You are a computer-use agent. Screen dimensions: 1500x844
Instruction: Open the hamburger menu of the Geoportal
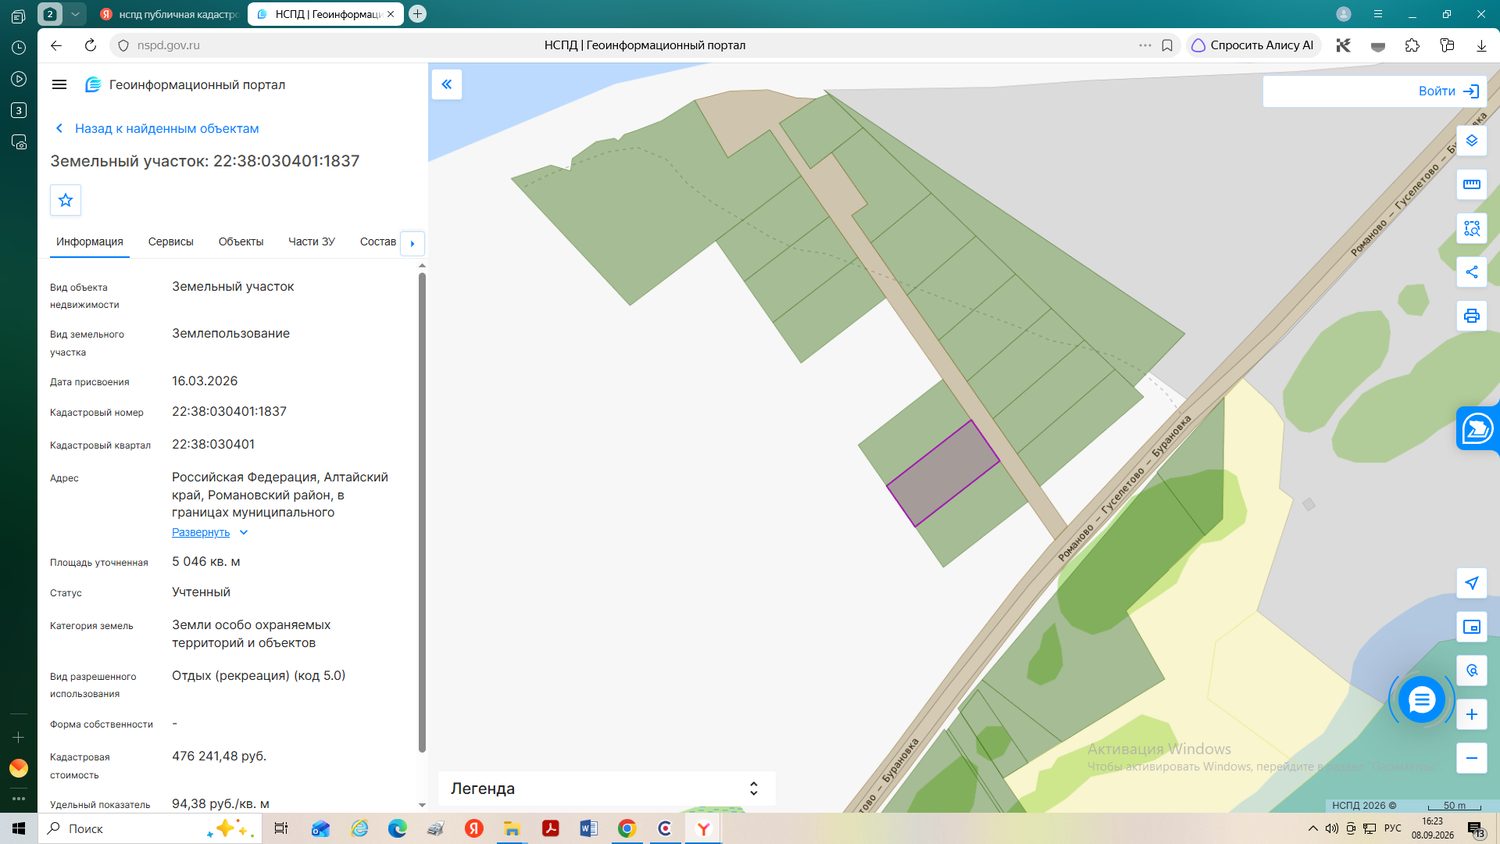click(59, 85)
